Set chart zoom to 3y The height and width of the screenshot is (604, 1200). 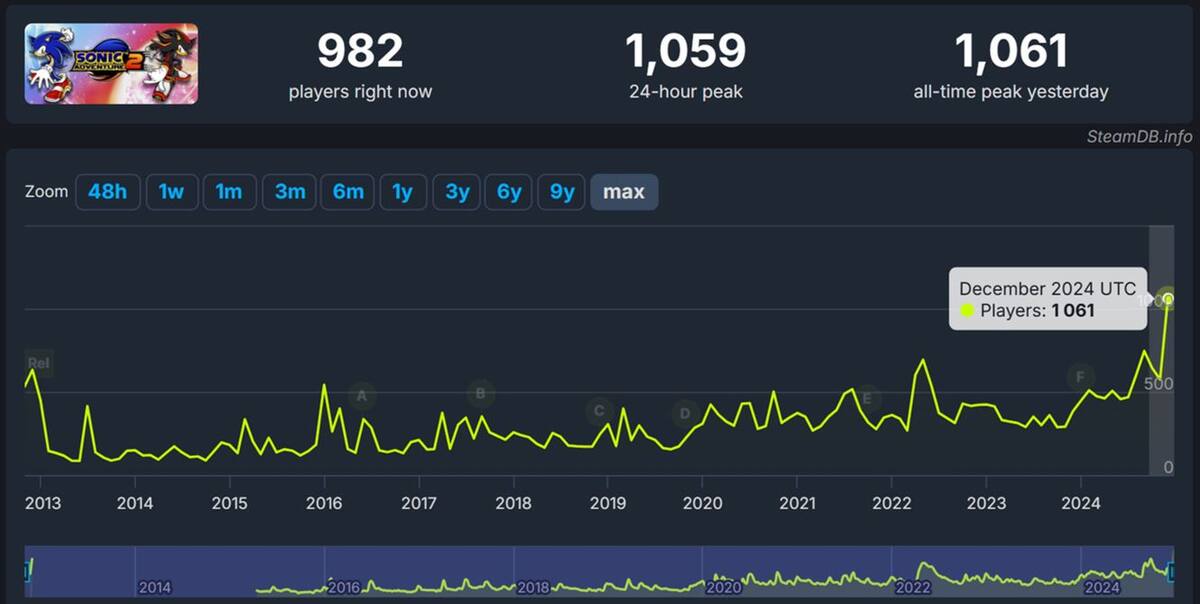pos(457,192)
